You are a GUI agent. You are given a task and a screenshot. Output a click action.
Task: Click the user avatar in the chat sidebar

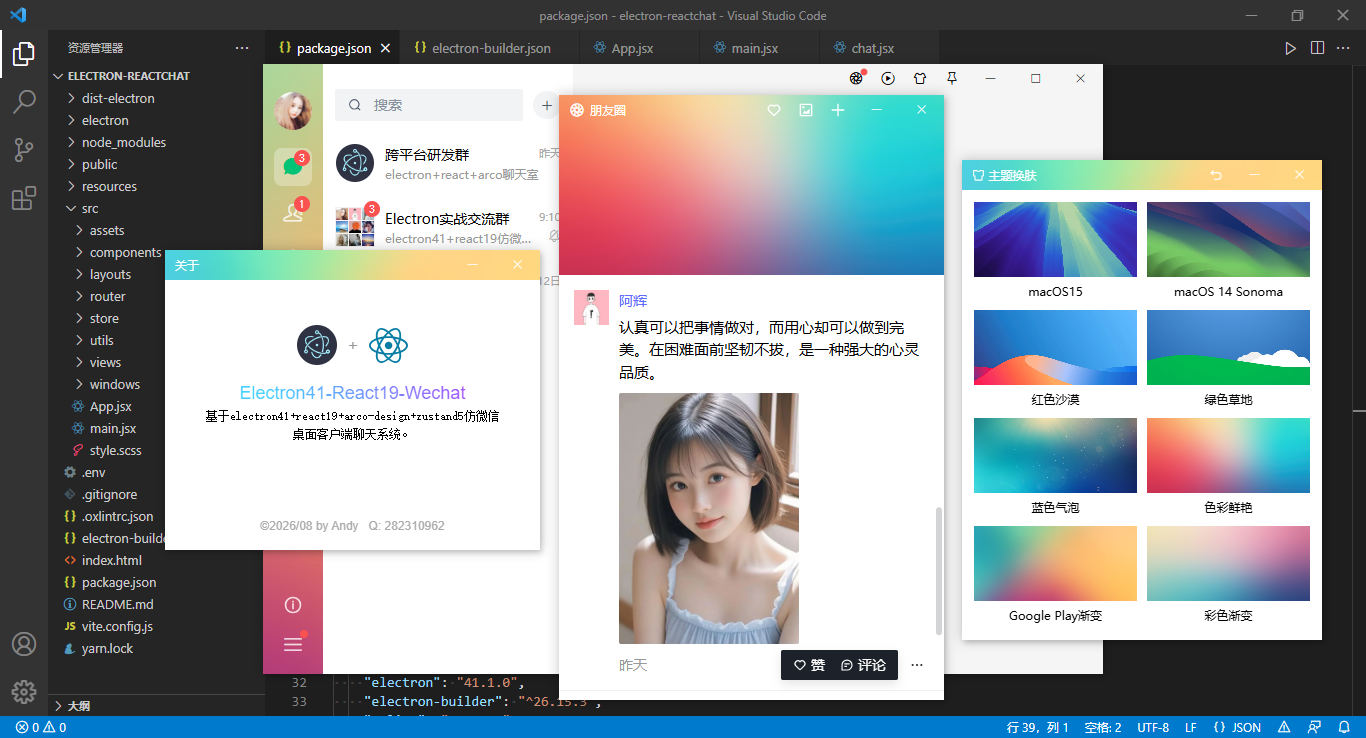(293, 111)
